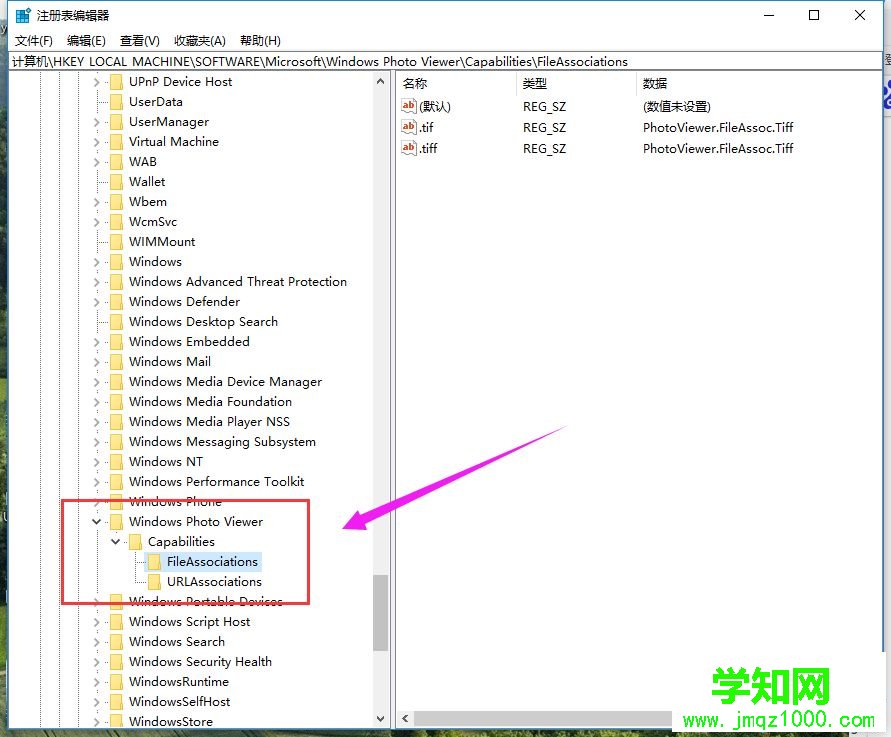
Task: Select the Windows Defender tree item
Action: [x=188, y=301]
